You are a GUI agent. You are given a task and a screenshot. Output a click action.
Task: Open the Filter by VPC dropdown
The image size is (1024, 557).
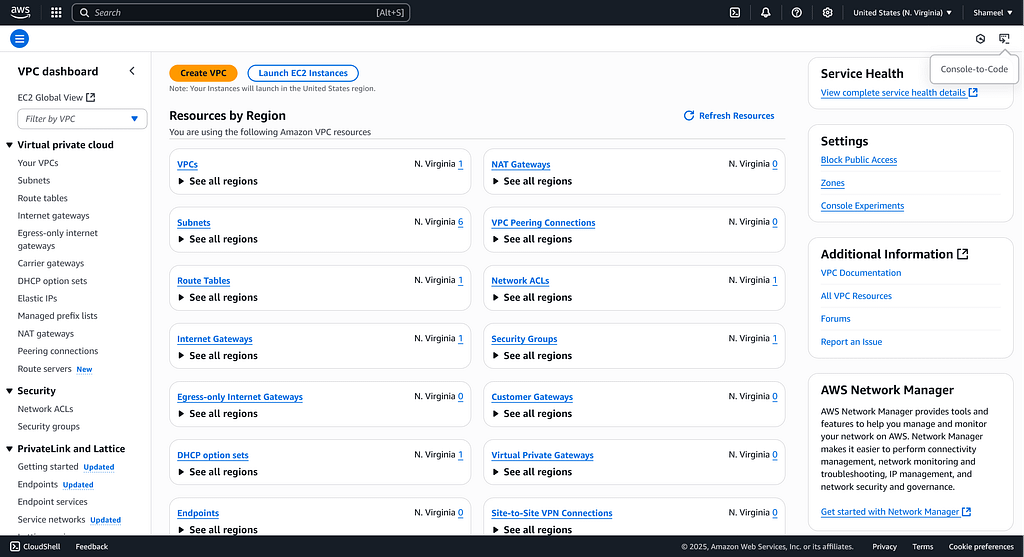pyautogui.click(x=82, y=119)
